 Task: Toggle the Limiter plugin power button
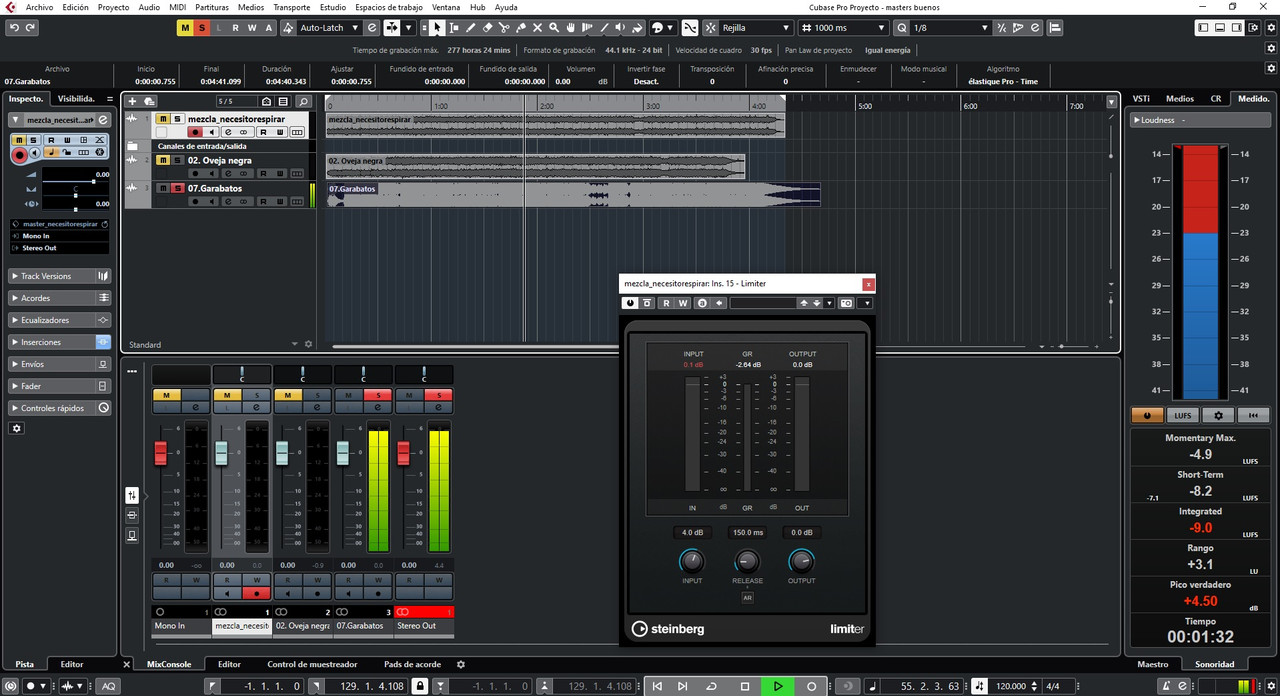(630, 303)
